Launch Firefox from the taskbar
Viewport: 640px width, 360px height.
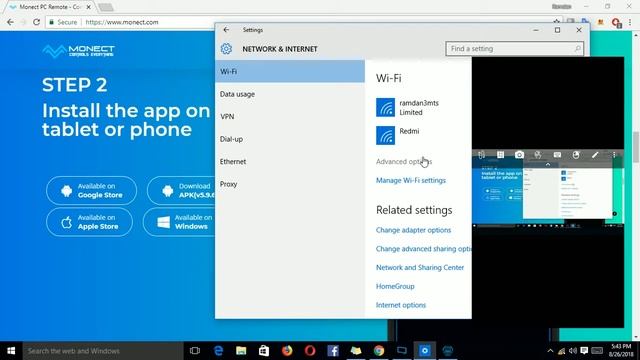pos(287,351)
